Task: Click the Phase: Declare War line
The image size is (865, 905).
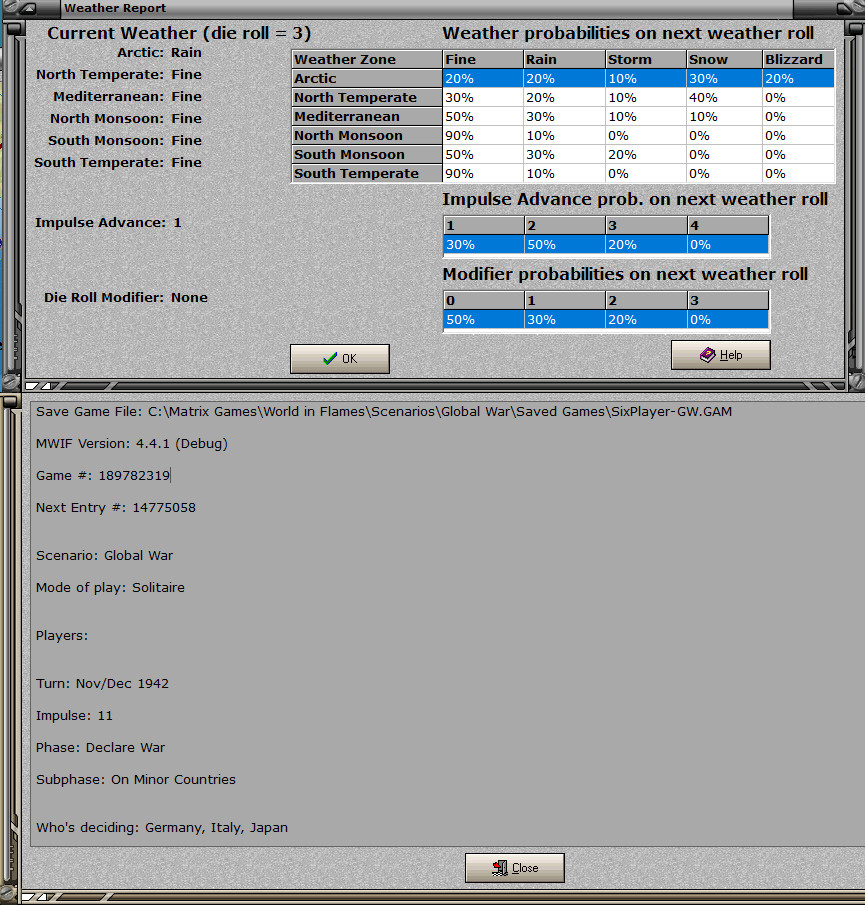Action: coord(100,747)
